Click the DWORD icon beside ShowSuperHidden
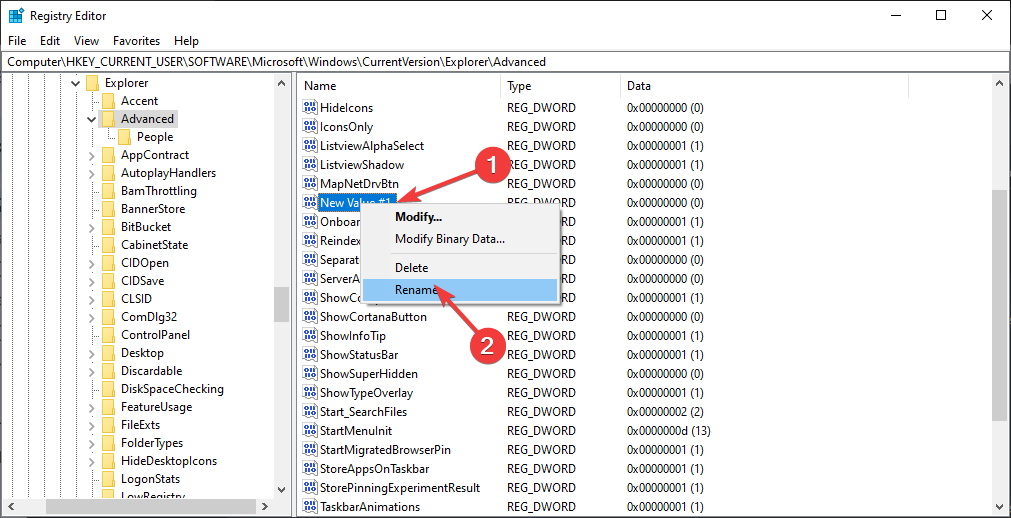The image size is (1011, 518). [309, 374]
